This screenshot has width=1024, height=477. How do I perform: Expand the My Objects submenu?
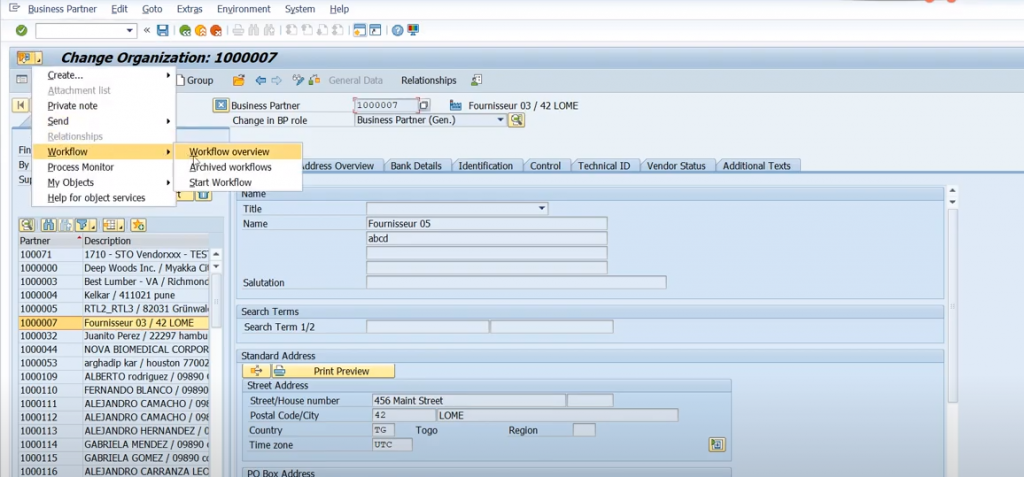coord(104,182)
